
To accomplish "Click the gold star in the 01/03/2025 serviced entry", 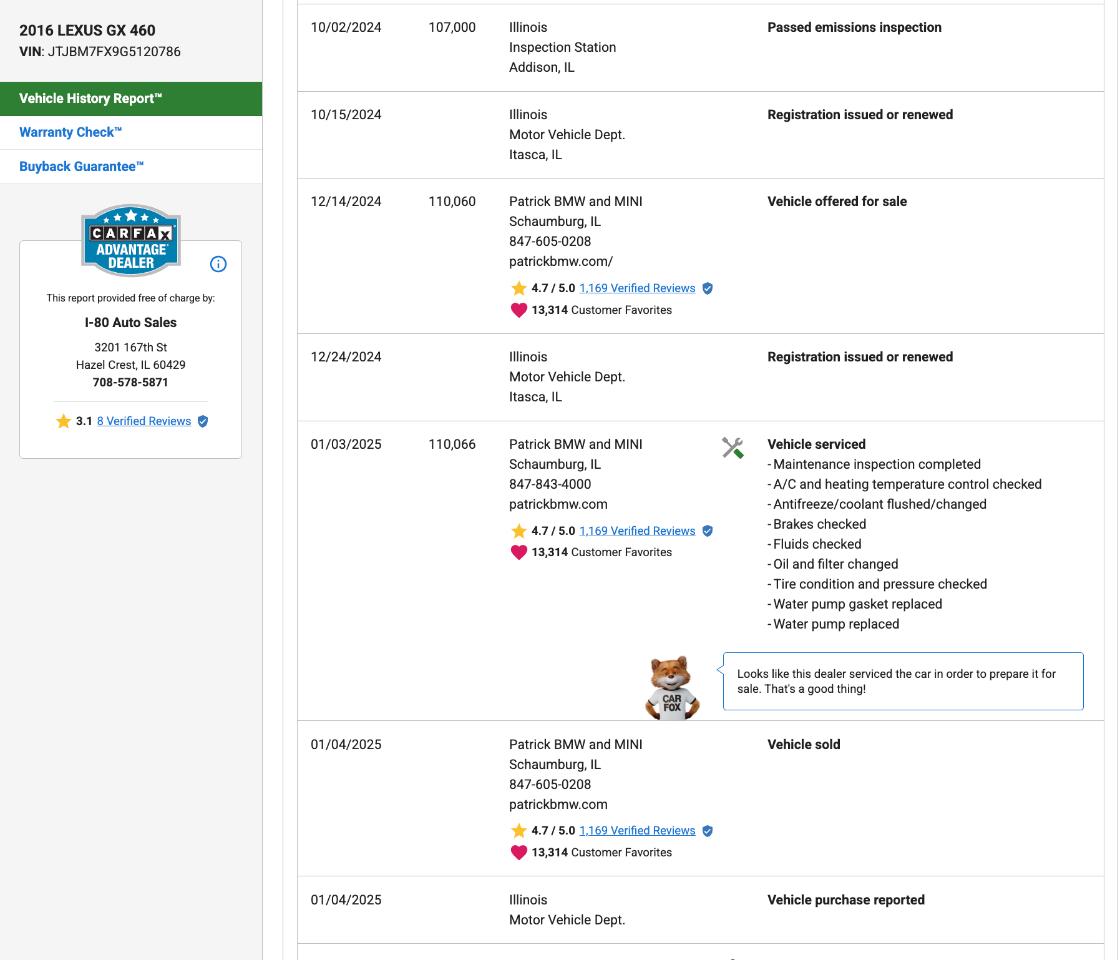I will pos(518,531).
